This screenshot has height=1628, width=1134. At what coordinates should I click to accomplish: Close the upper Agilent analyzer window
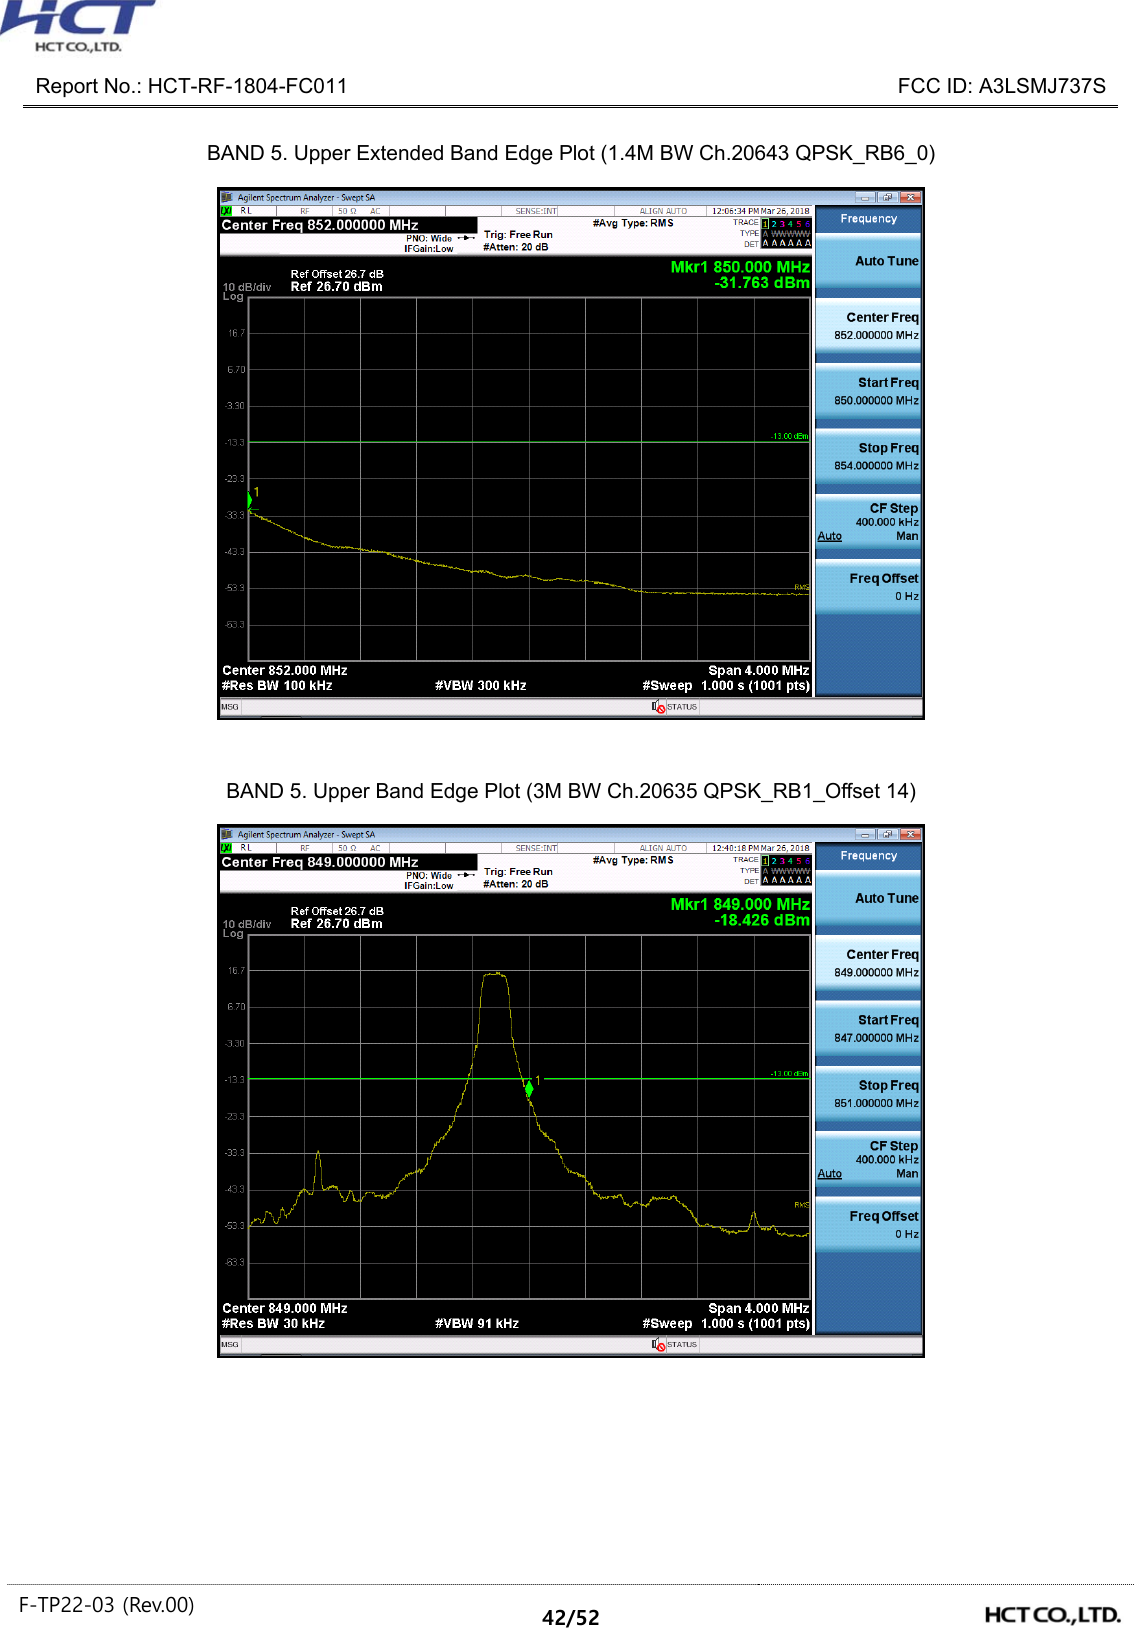tap(910, 197)
